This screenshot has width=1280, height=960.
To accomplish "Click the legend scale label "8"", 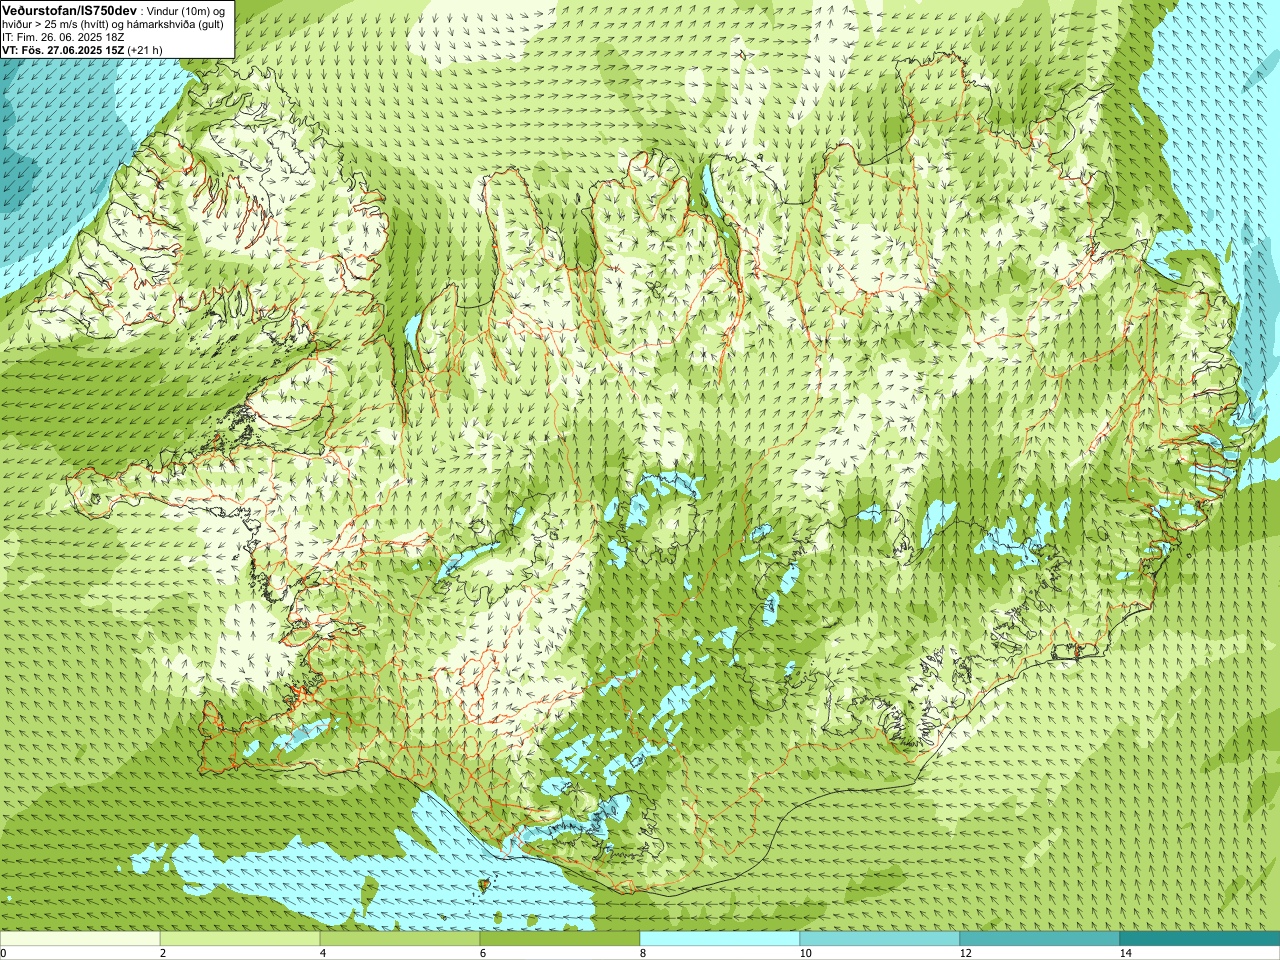I will pos(643,953).
